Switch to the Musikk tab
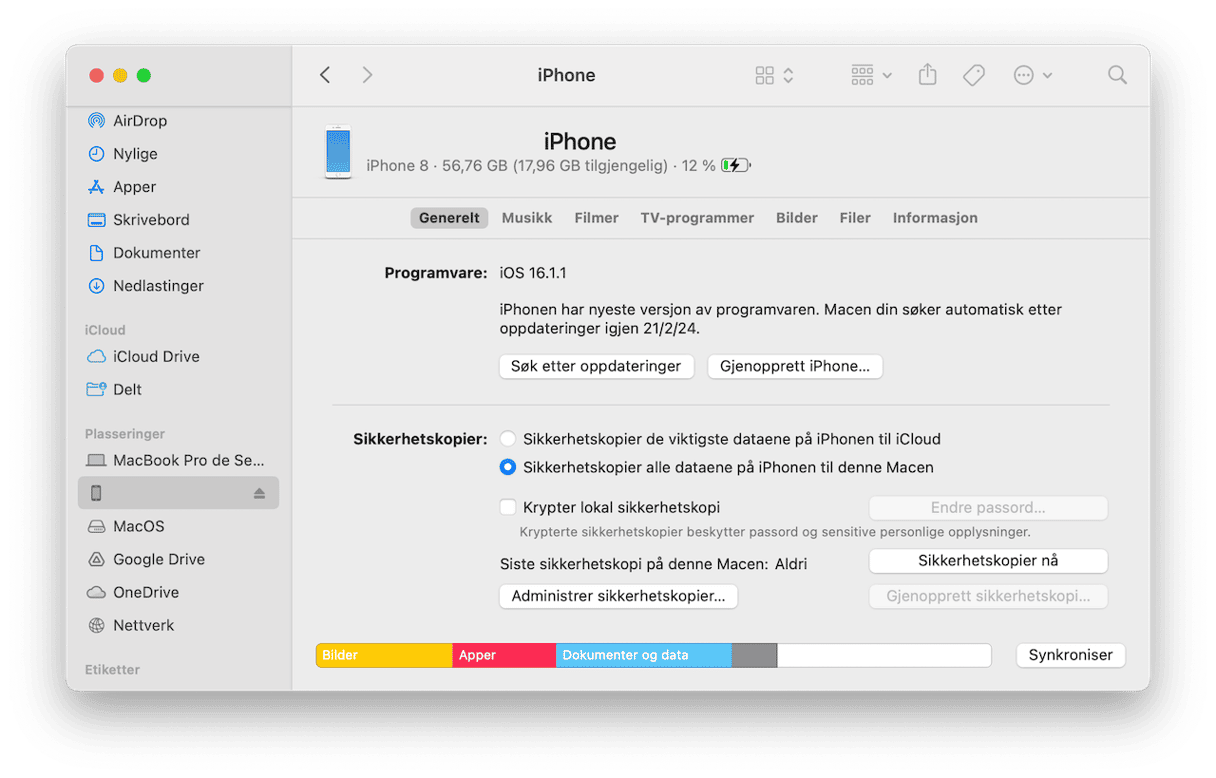This screenshot has height=778, width=1216. [527, 218]
